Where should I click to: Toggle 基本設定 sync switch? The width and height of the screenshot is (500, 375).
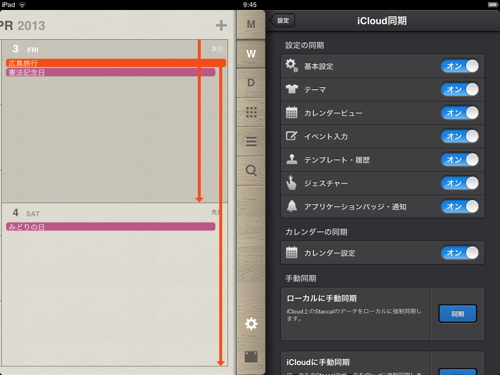point(460,66)
